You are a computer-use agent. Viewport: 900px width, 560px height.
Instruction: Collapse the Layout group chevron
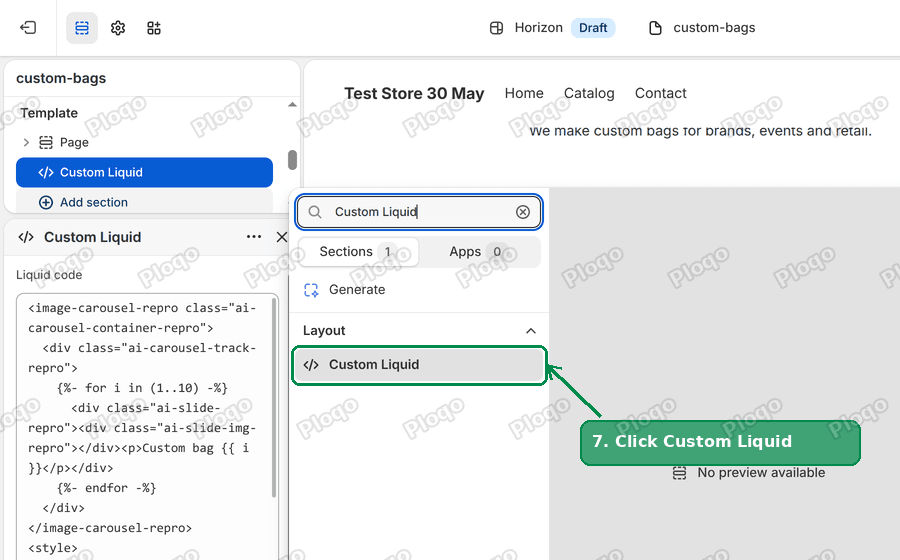pyautogui.click(x=531, y=330)
